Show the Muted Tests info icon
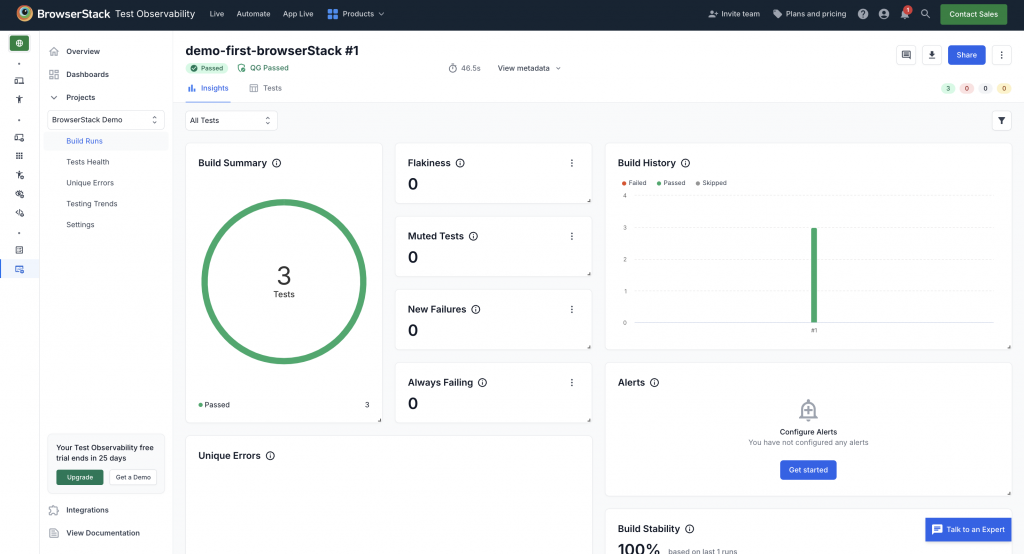Image resolution: width=1024 pixels, height=554 pixels. pos(473,236)
